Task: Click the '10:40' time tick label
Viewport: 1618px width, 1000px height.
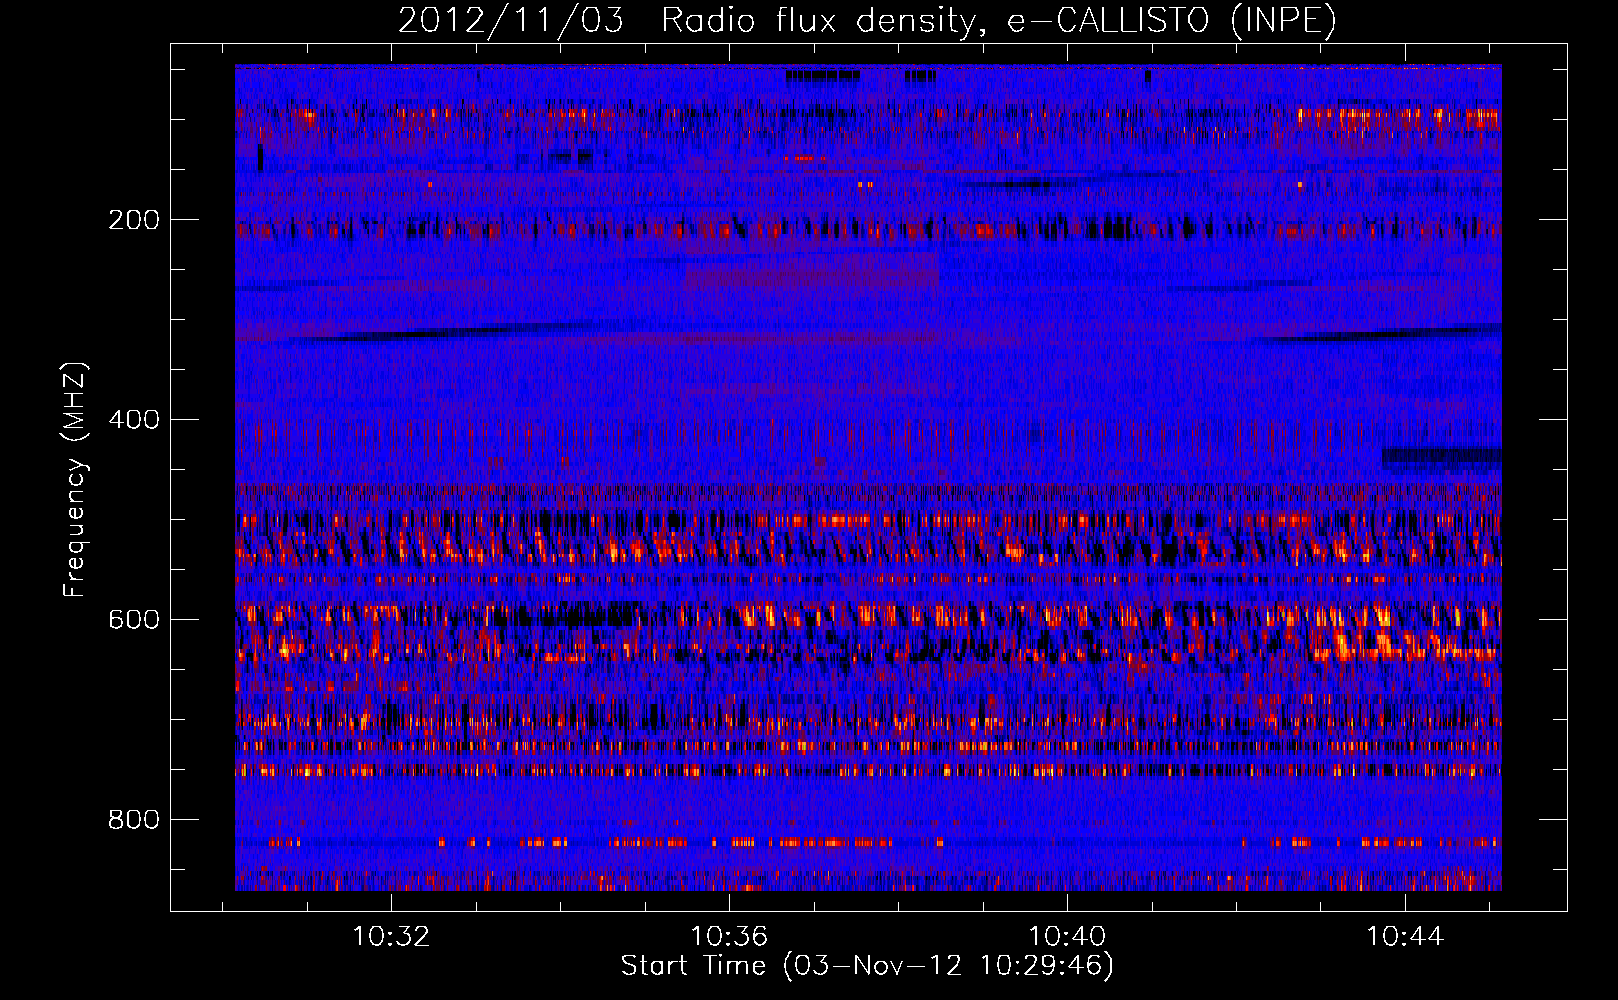Action: point(1067,936)
